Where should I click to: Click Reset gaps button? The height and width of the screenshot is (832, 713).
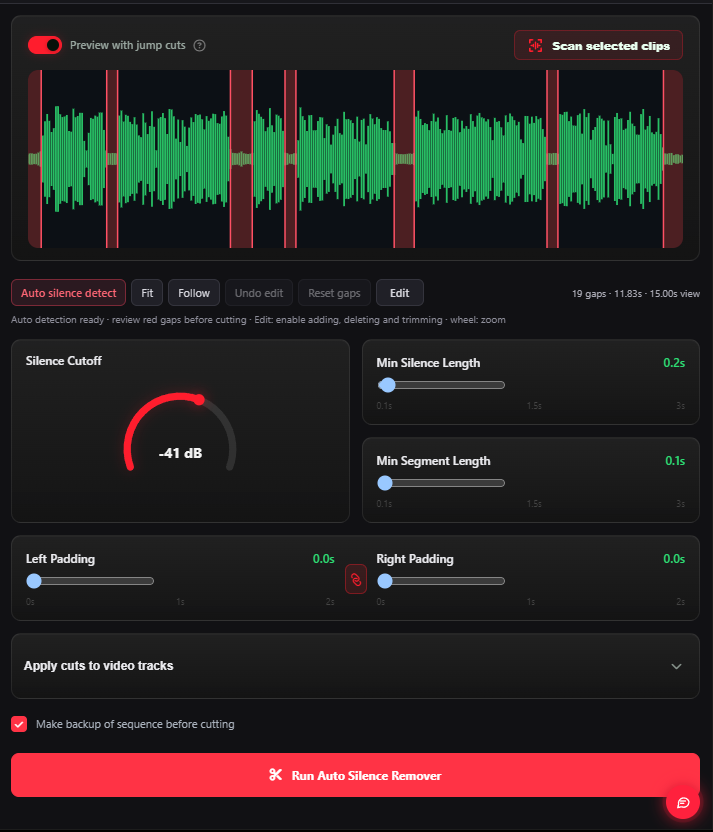334,293
